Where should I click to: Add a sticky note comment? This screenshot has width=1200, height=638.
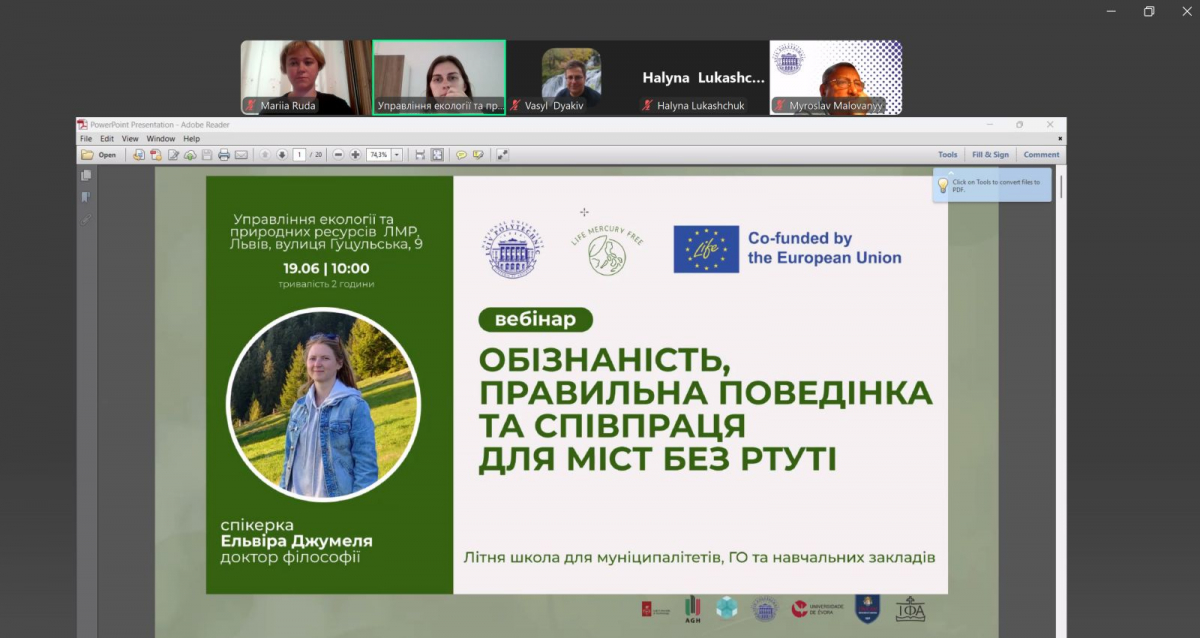[461, 155]
